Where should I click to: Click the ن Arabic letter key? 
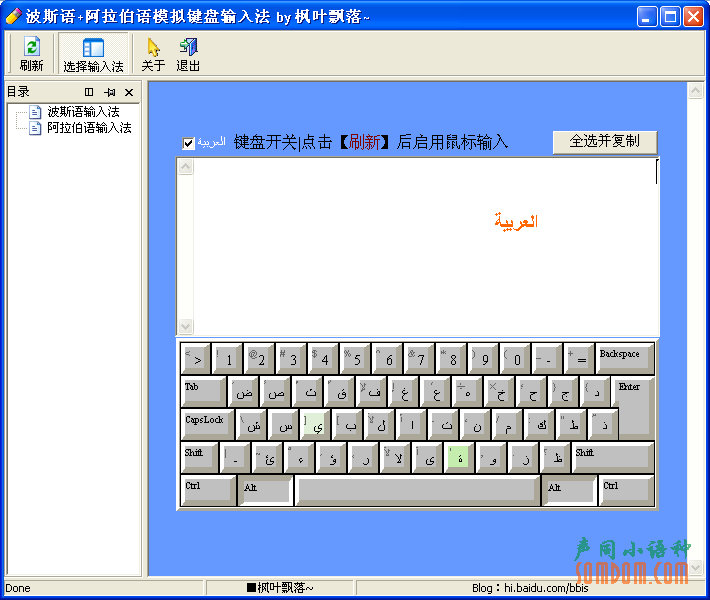475,424
